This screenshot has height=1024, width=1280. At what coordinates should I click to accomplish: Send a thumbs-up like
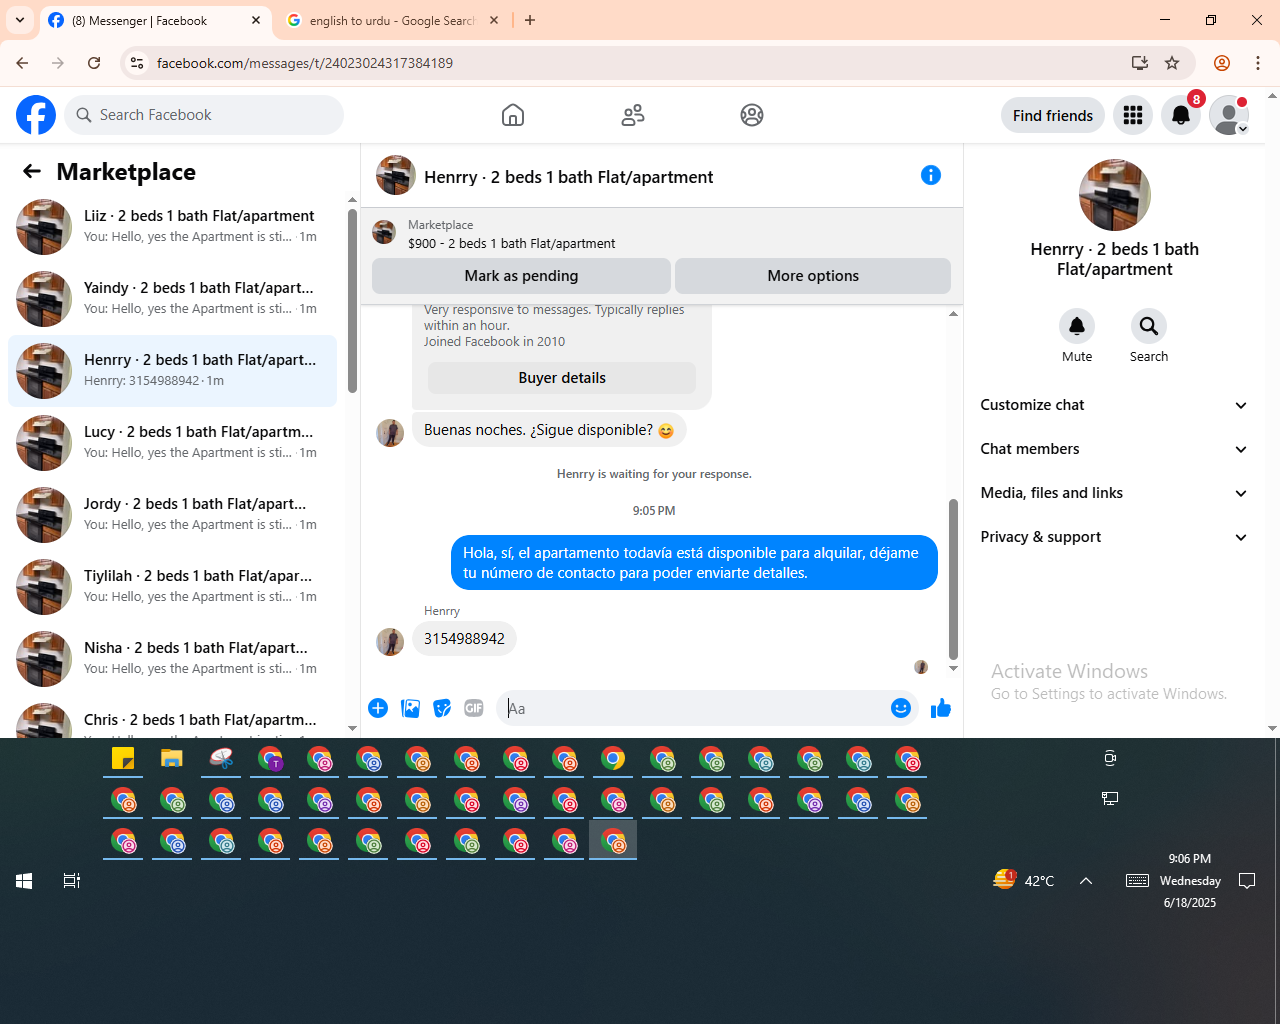941,708
